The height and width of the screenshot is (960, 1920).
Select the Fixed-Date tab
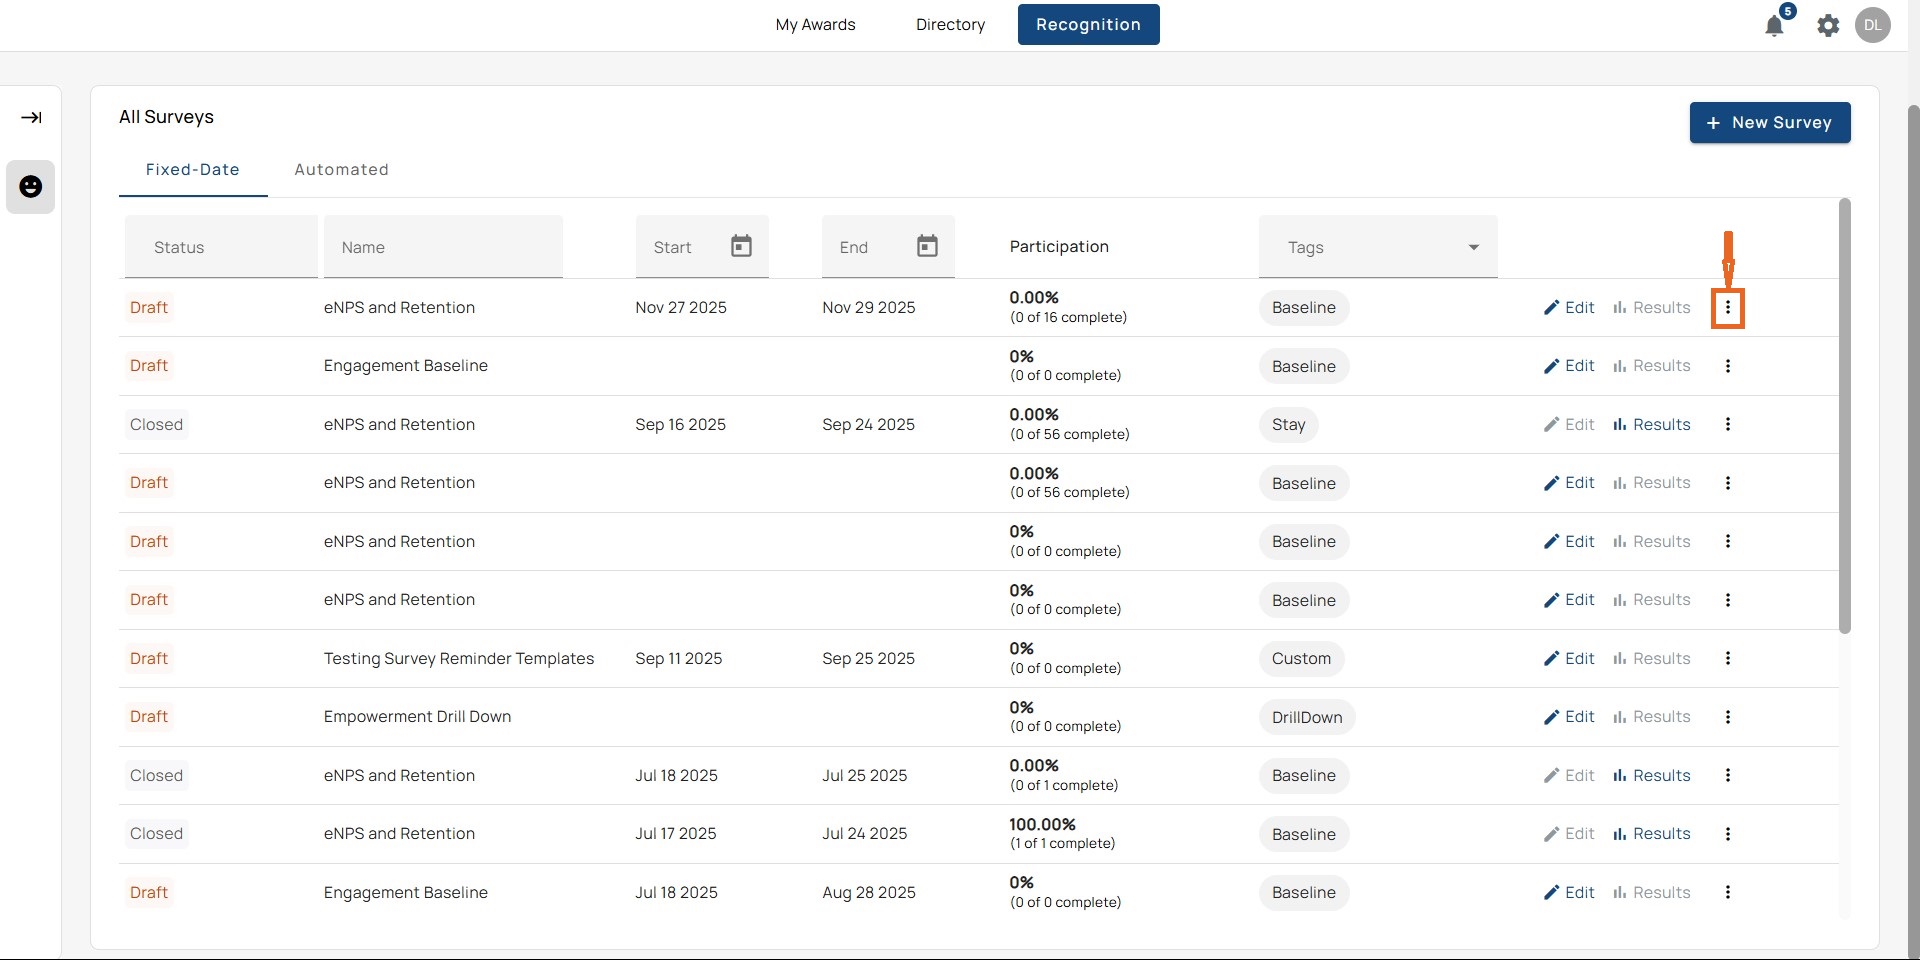193,170
